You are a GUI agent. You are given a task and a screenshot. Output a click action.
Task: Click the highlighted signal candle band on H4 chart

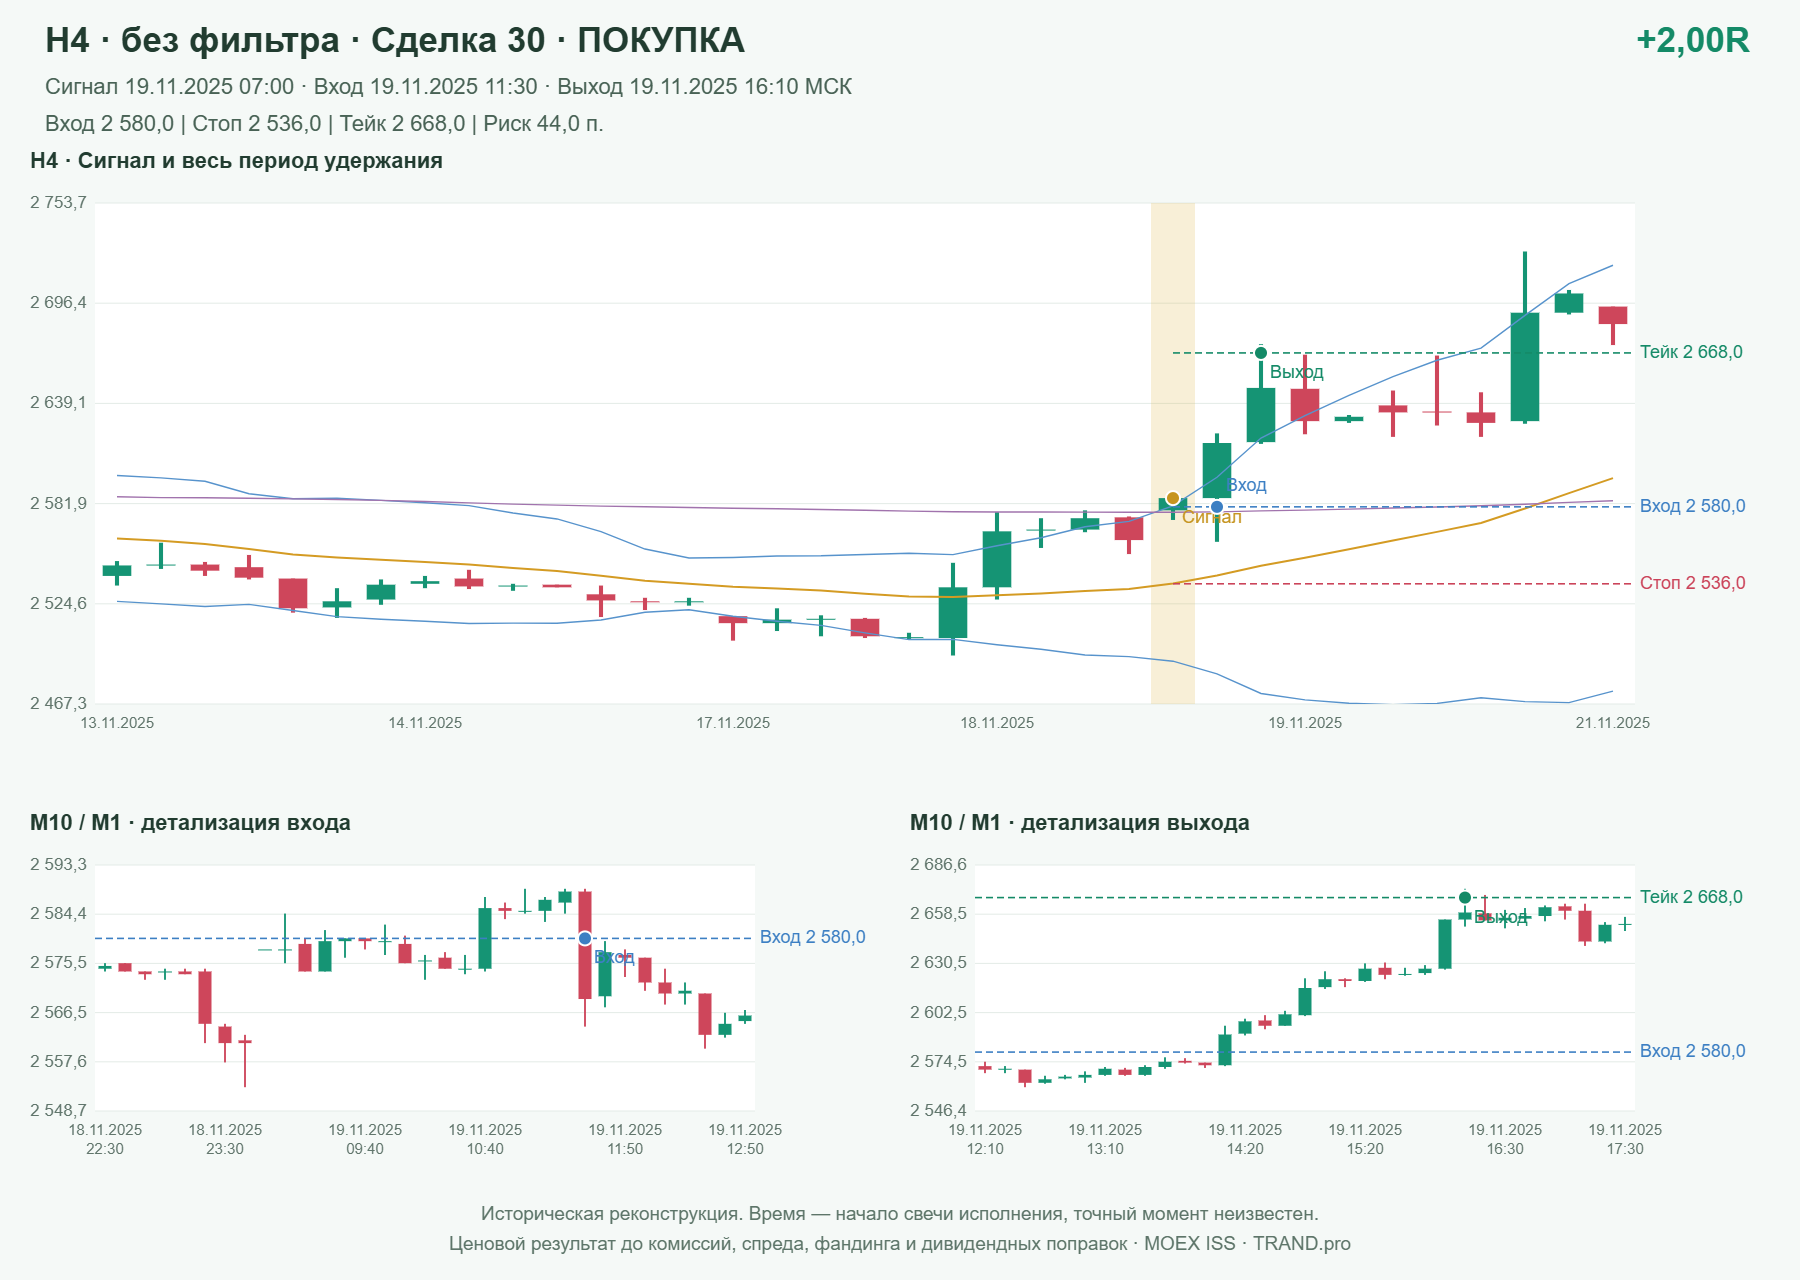point(1173,453)
